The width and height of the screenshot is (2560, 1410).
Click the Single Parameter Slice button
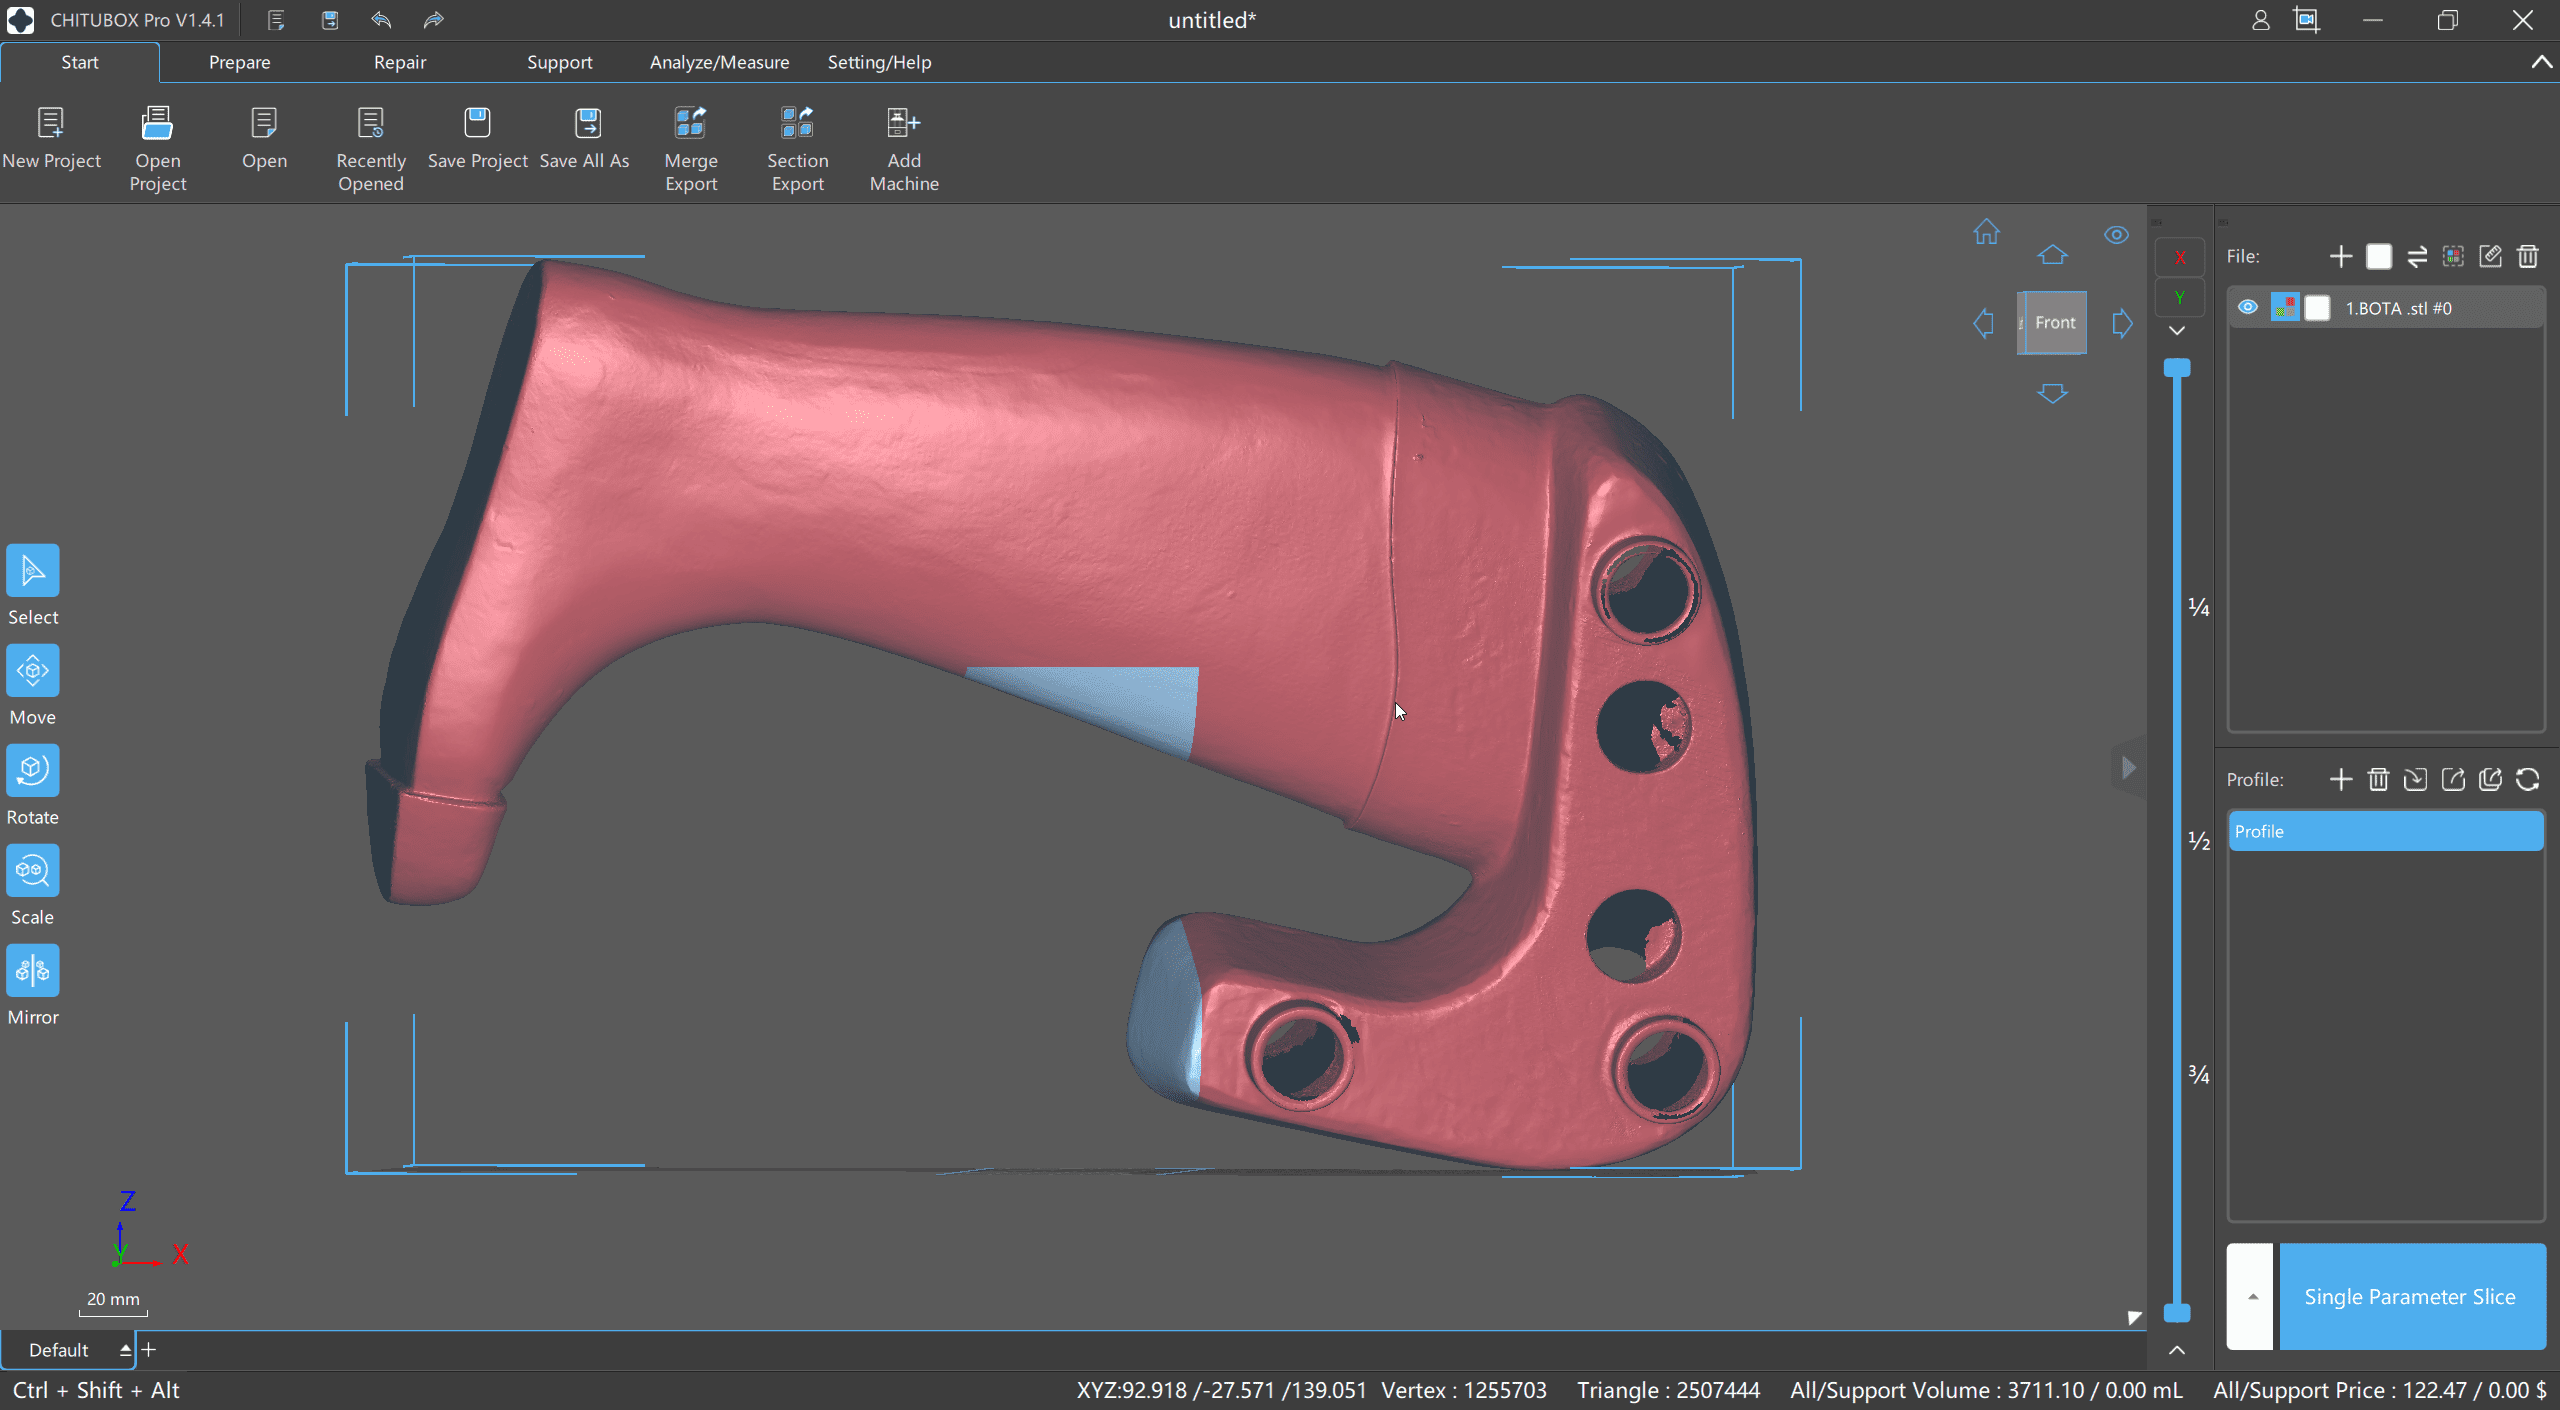(x=2410, y=1297)
